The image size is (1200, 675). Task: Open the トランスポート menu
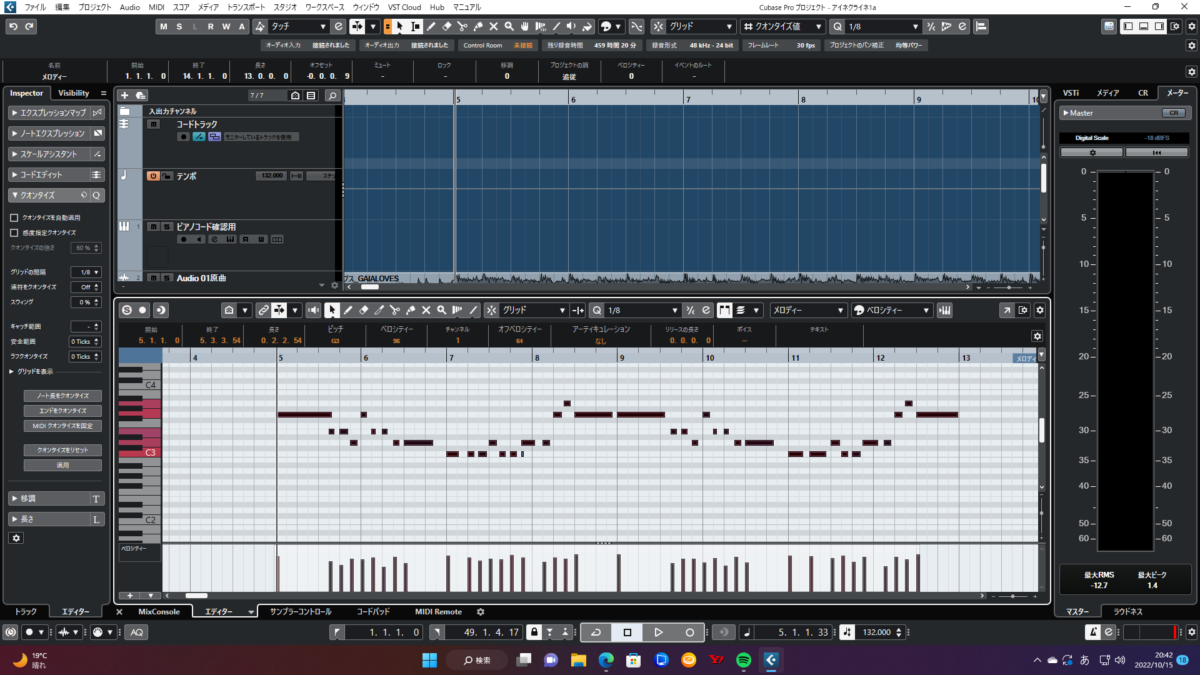[244, 7]
